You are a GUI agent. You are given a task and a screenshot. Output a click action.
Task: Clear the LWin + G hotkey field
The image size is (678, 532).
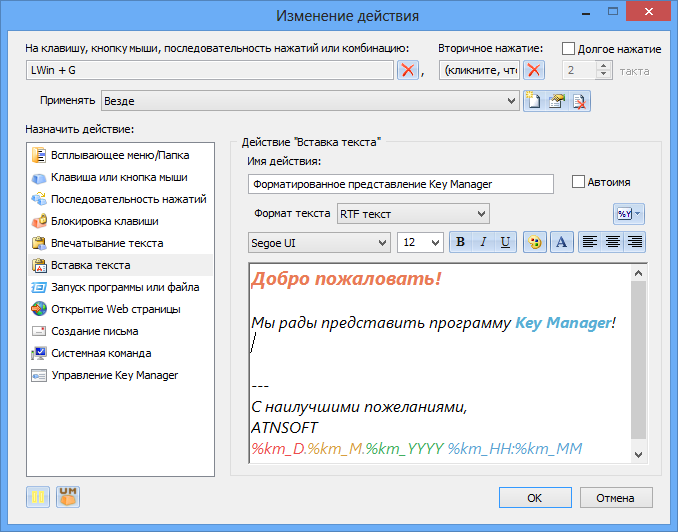coord(408,70)
